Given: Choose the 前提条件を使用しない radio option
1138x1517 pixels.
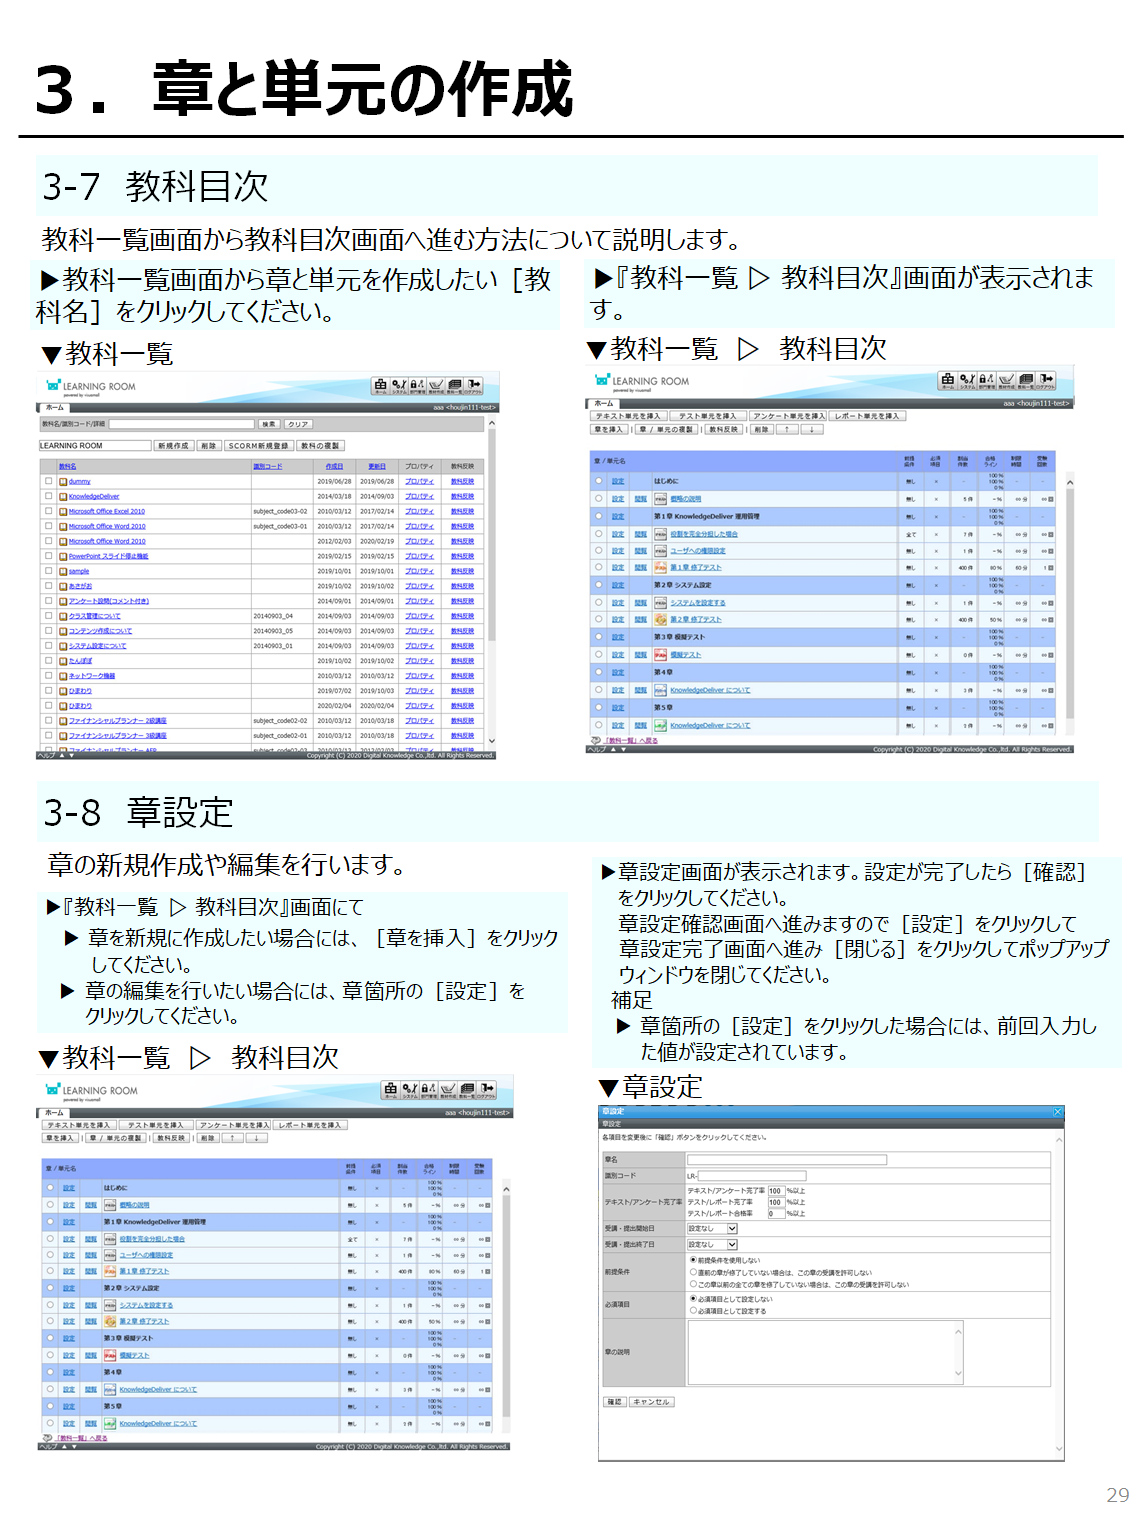Looking at the screenshot, I should [x=693, y=1260].
